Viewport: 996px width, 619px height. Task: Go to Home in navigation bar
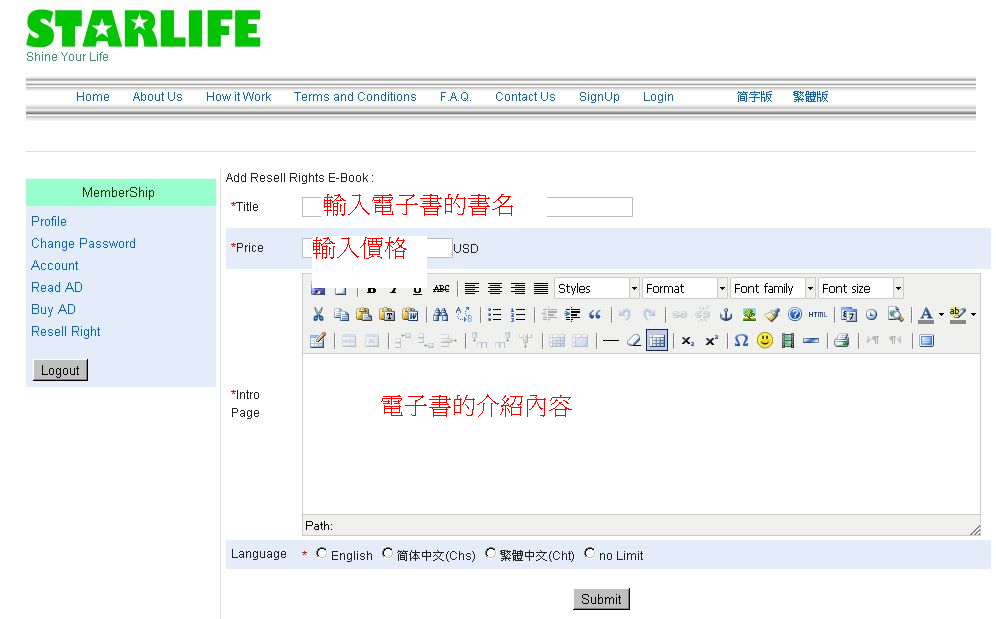pyautogui.click(x=93, y=97)
